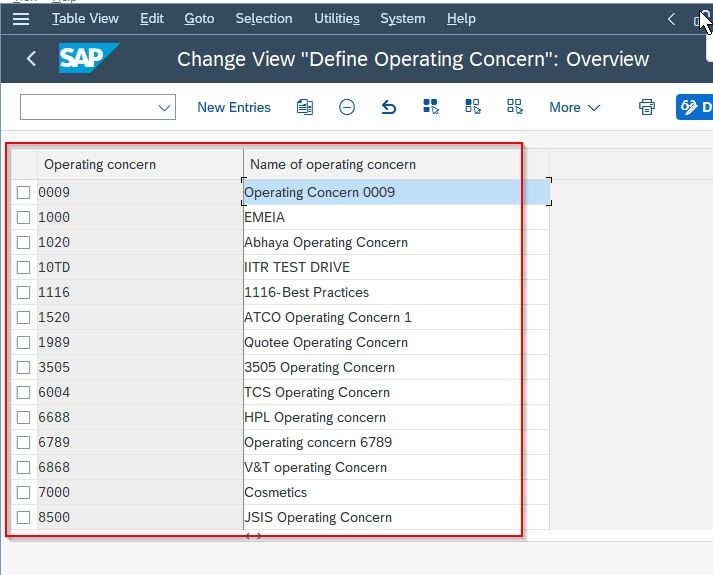Click the 1116-Best Practices name field

[x=396, y=292]
